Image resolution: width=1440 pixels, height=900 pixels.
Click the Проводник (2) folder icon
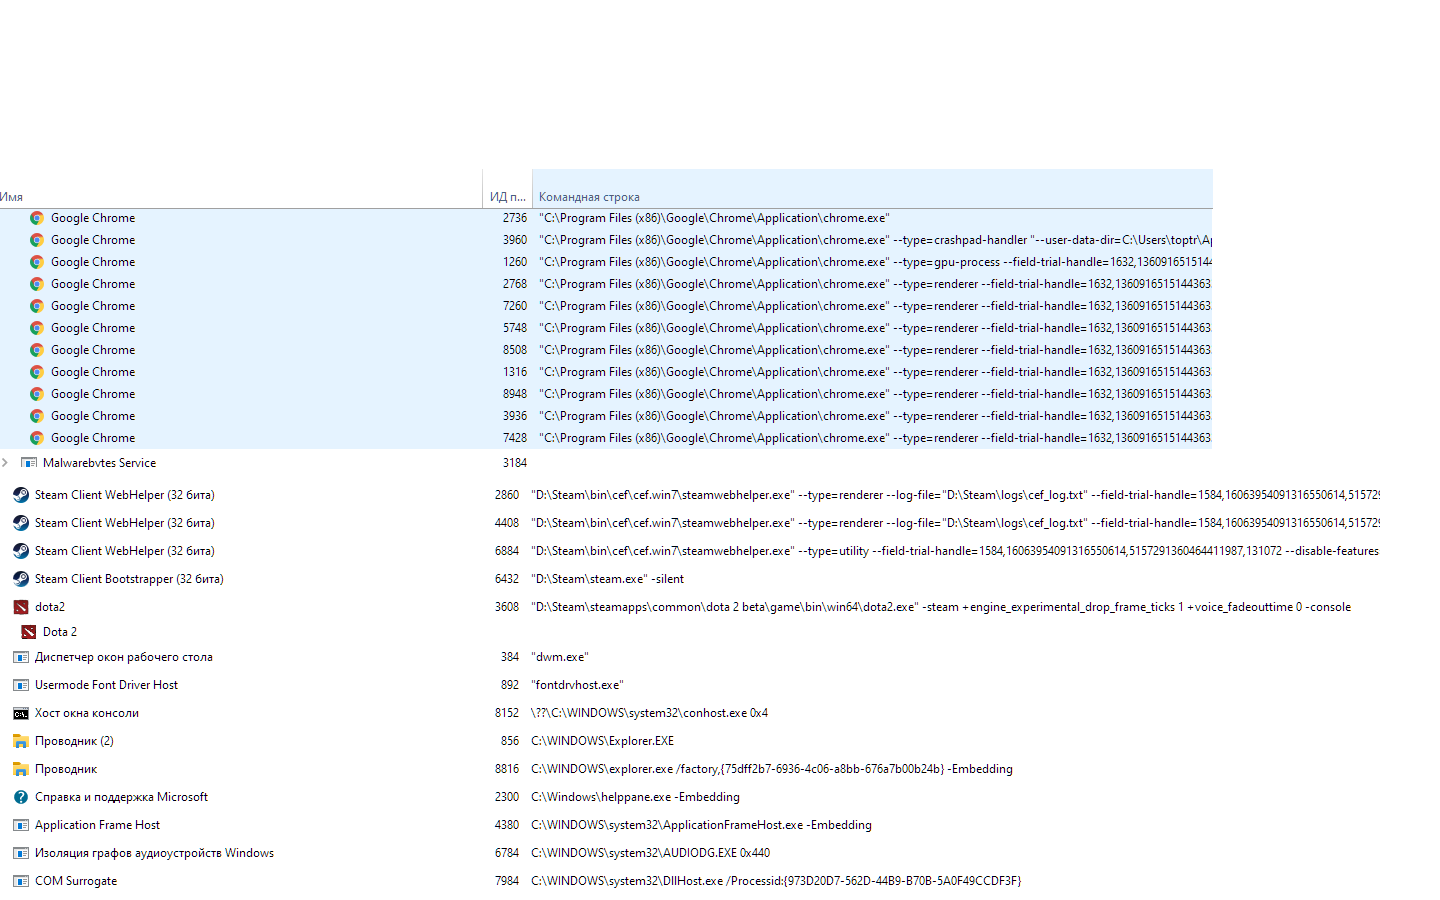click(21, 741)
